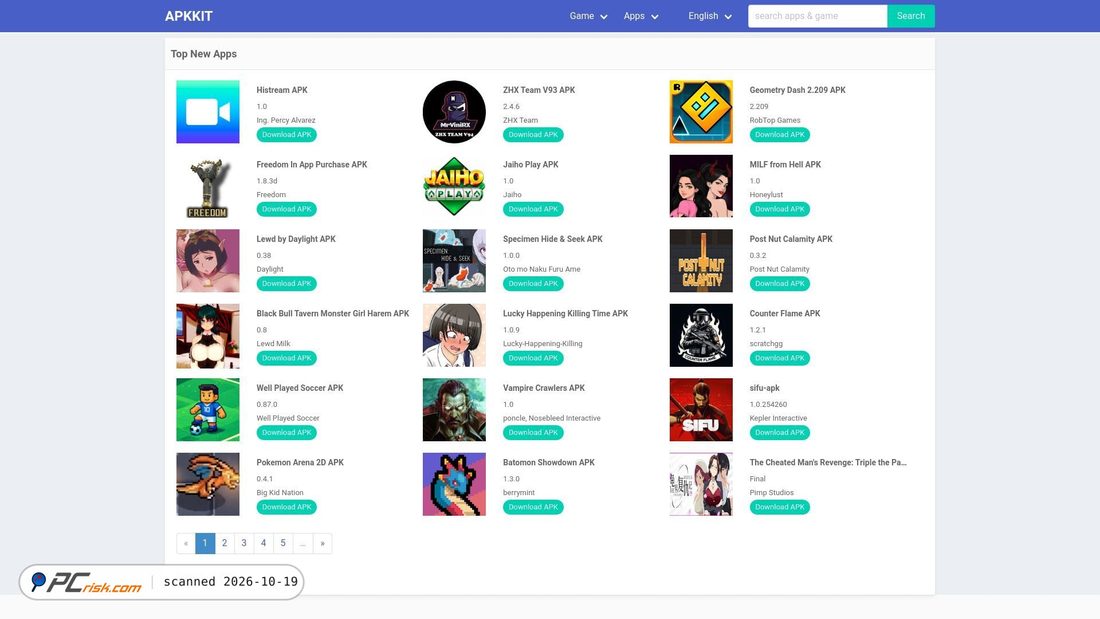Expand the Apps dropdown menu
This screenshot has height=619, width=1100.
pos(640,16)
